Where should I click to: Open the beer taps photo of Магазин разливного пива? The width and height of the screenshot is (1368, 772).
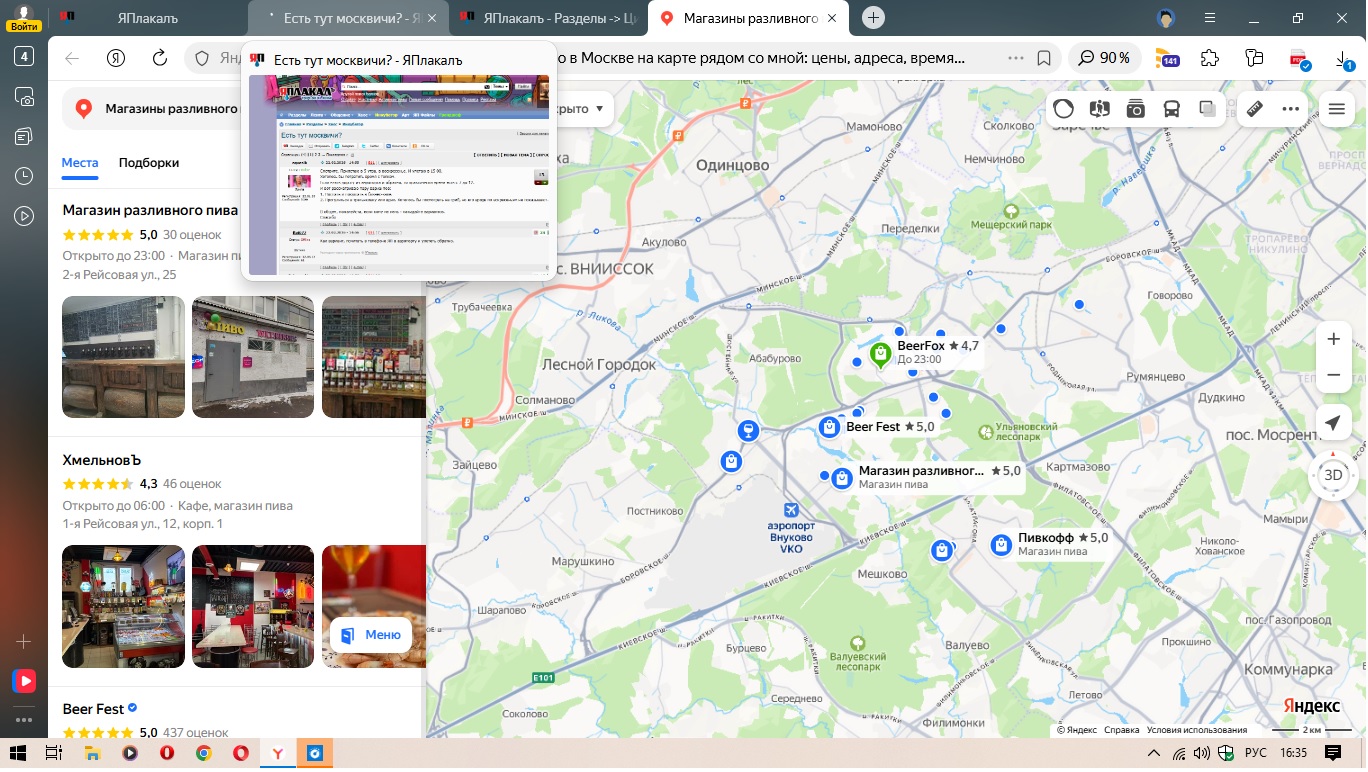pos(123,357)
